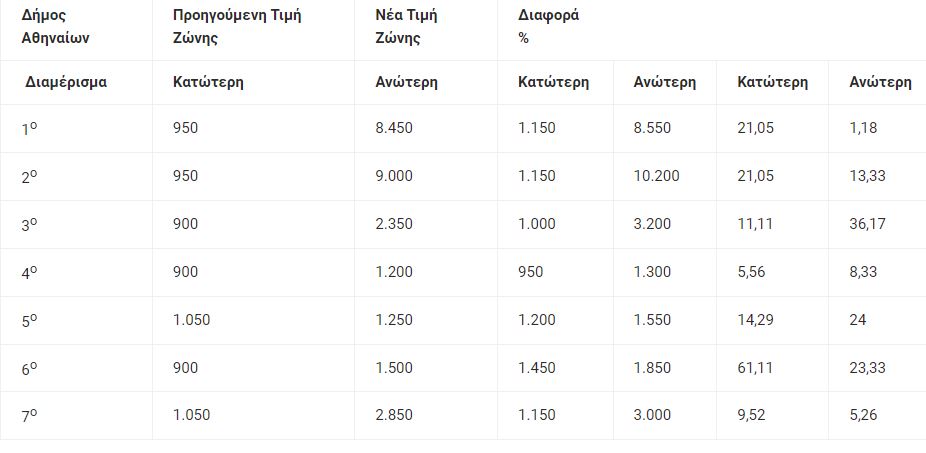Select the 1º district row label
Image resolution: width=926 pixels, height=453 pixels.
(30, 128)
